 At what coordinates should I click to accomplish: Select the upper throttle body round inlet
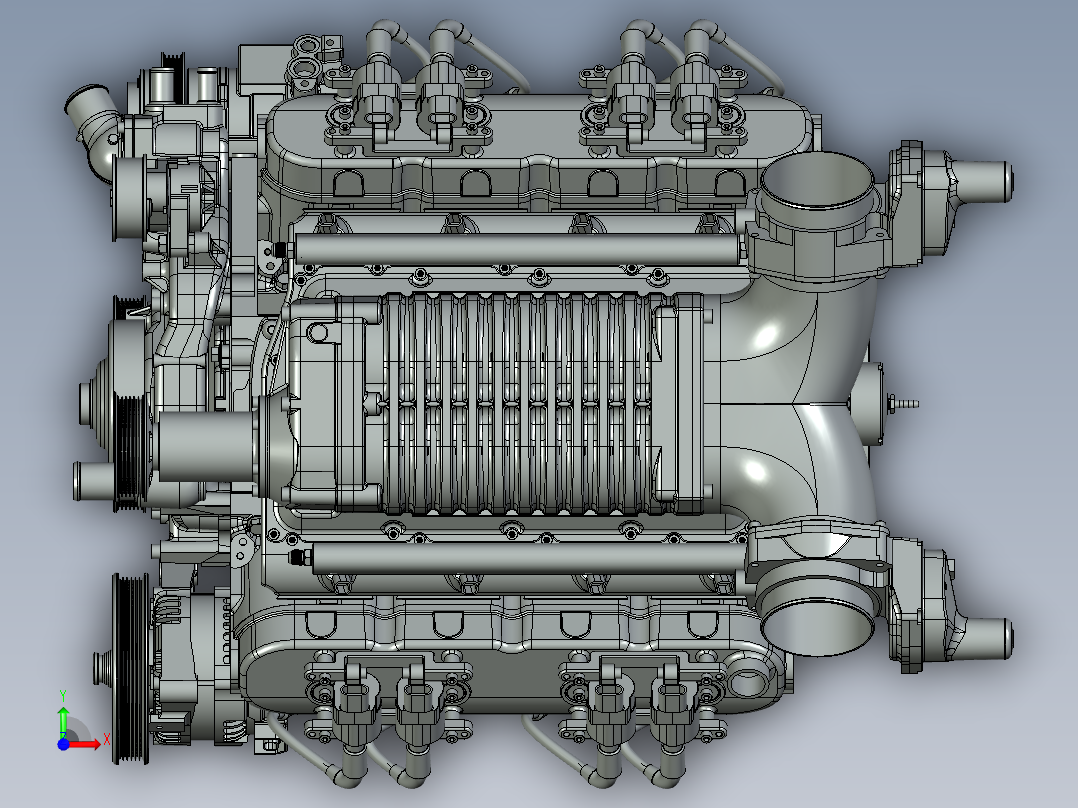817,181
